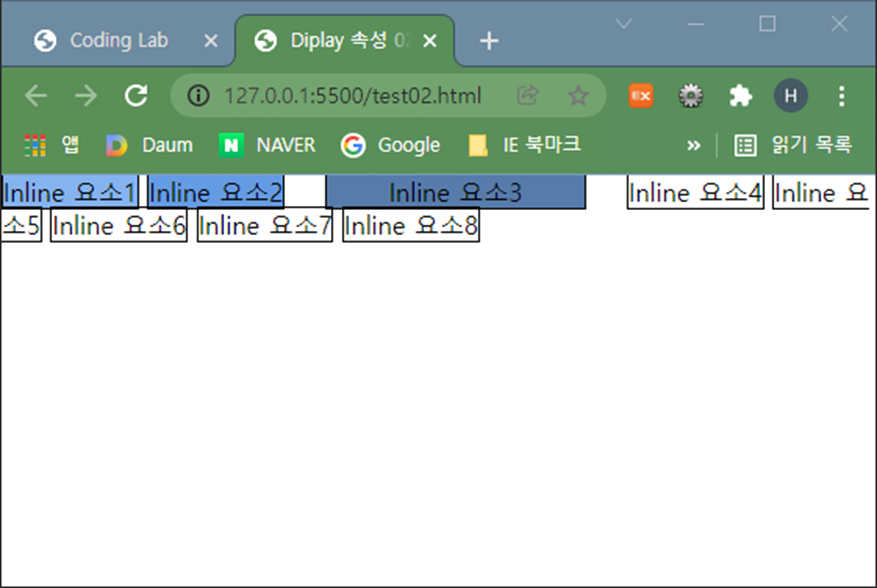Viewport: 877px width, 588px height.
Task: Open Chrome three-dot menu
Action: [841, 96]
